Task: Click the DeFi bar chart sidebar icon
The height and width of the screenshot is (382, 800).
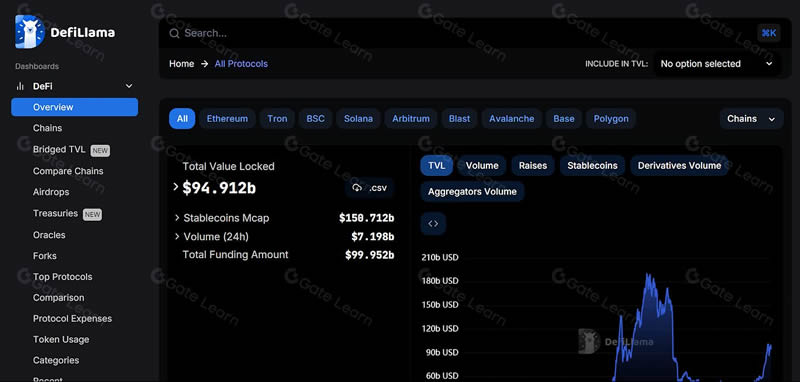Action: (x=20, y=86)
